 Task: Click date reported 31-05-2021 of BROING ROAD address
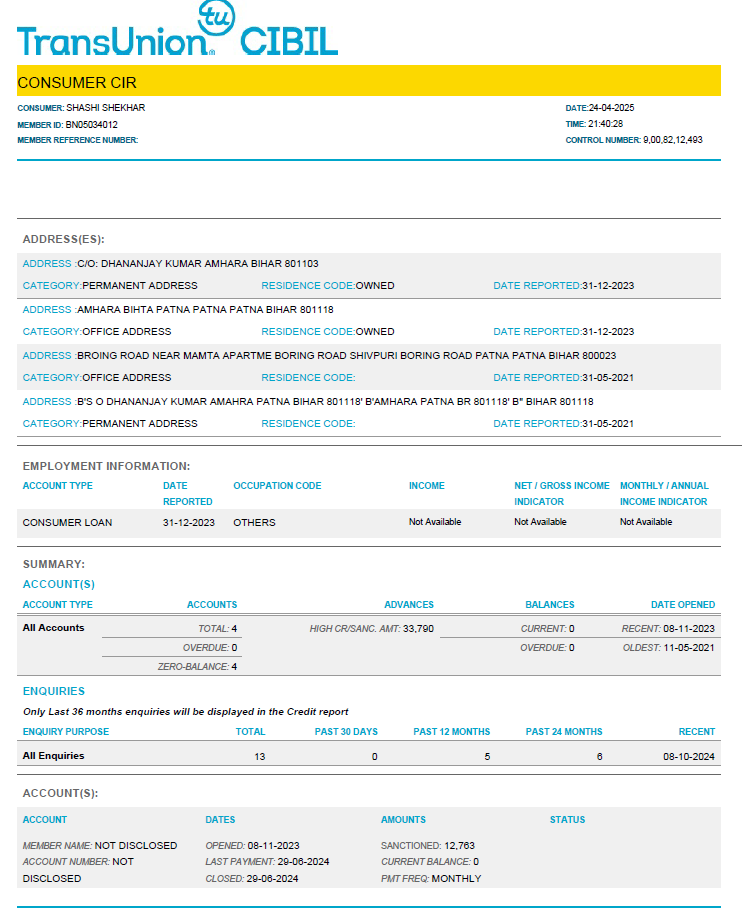[x=608, y=378]
